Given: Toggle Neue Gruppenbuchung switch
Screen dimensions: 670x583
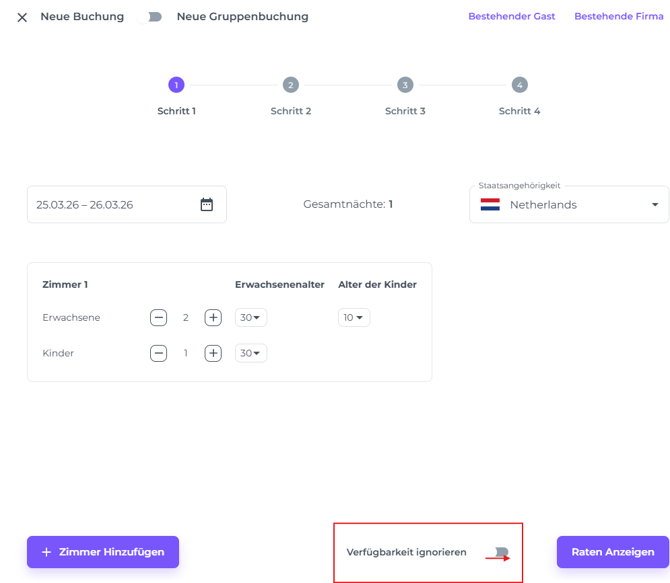Looking at the screenshot, I should pyautogui.click(x=154, y=17).
